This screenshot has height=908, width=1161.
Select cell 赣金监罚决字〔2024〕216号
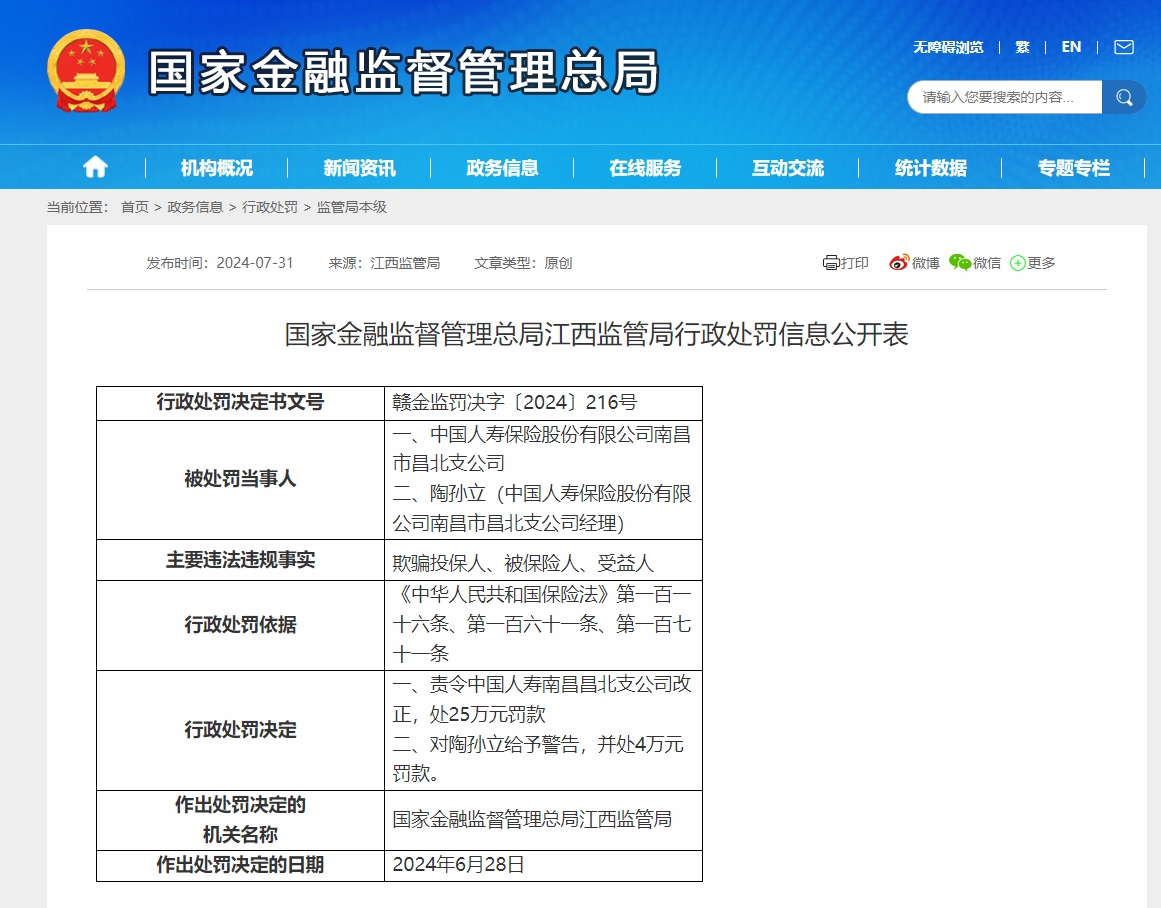pos(543,403)
